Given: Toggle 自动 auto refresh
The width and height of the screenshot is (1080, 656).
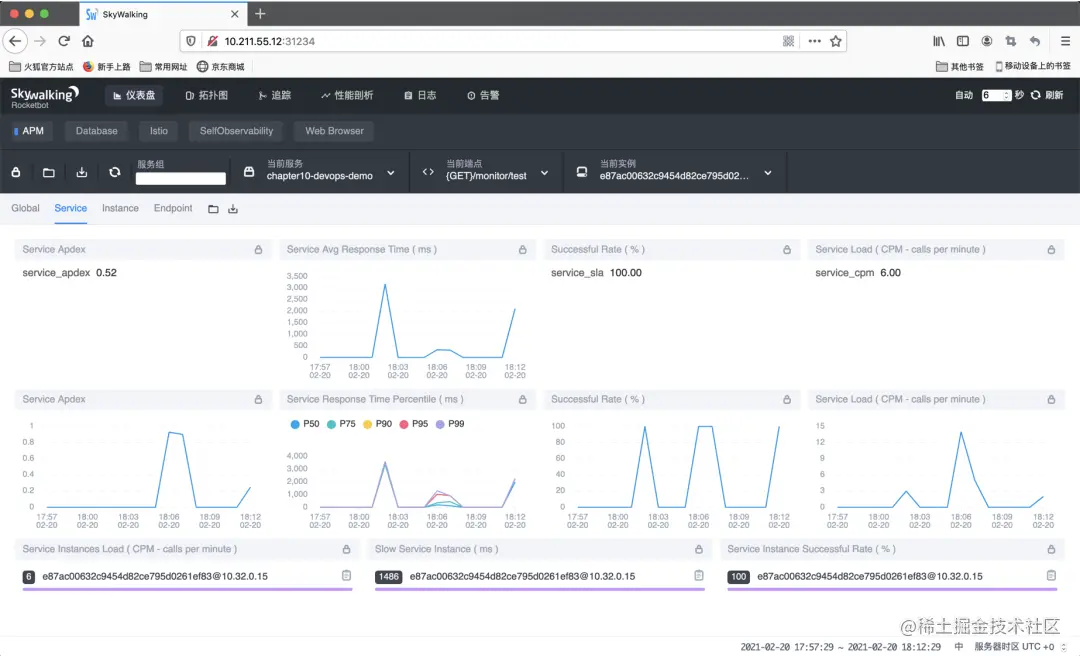Looking at the screenshot, I should (x=964, y=95).
